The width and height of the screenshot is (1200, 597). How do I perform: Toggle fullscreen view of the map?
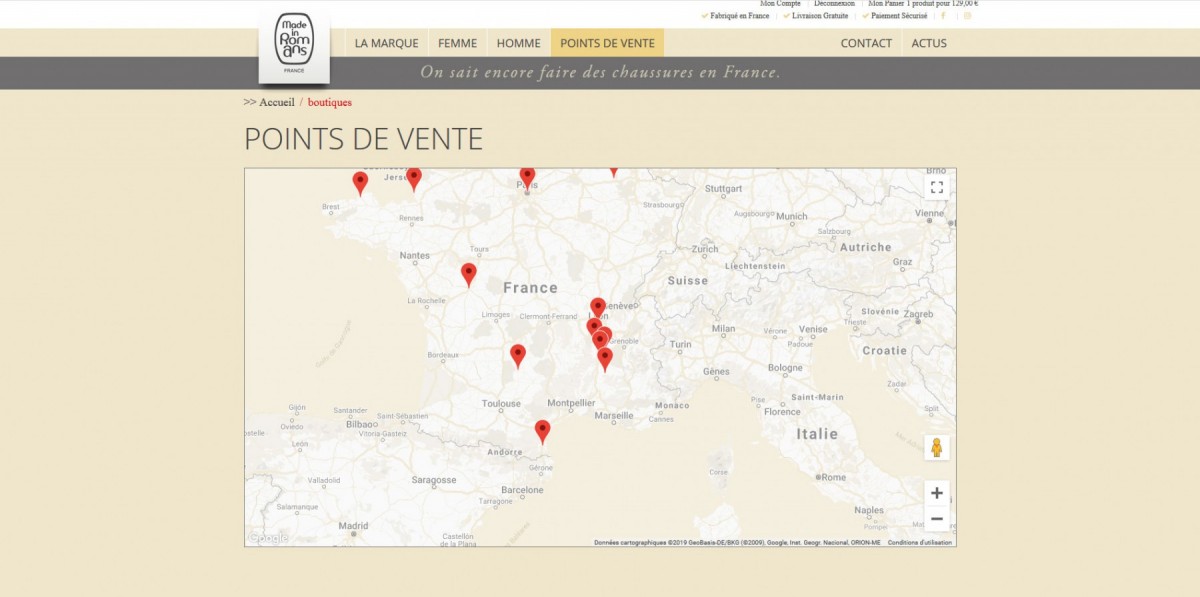point(937,187)
